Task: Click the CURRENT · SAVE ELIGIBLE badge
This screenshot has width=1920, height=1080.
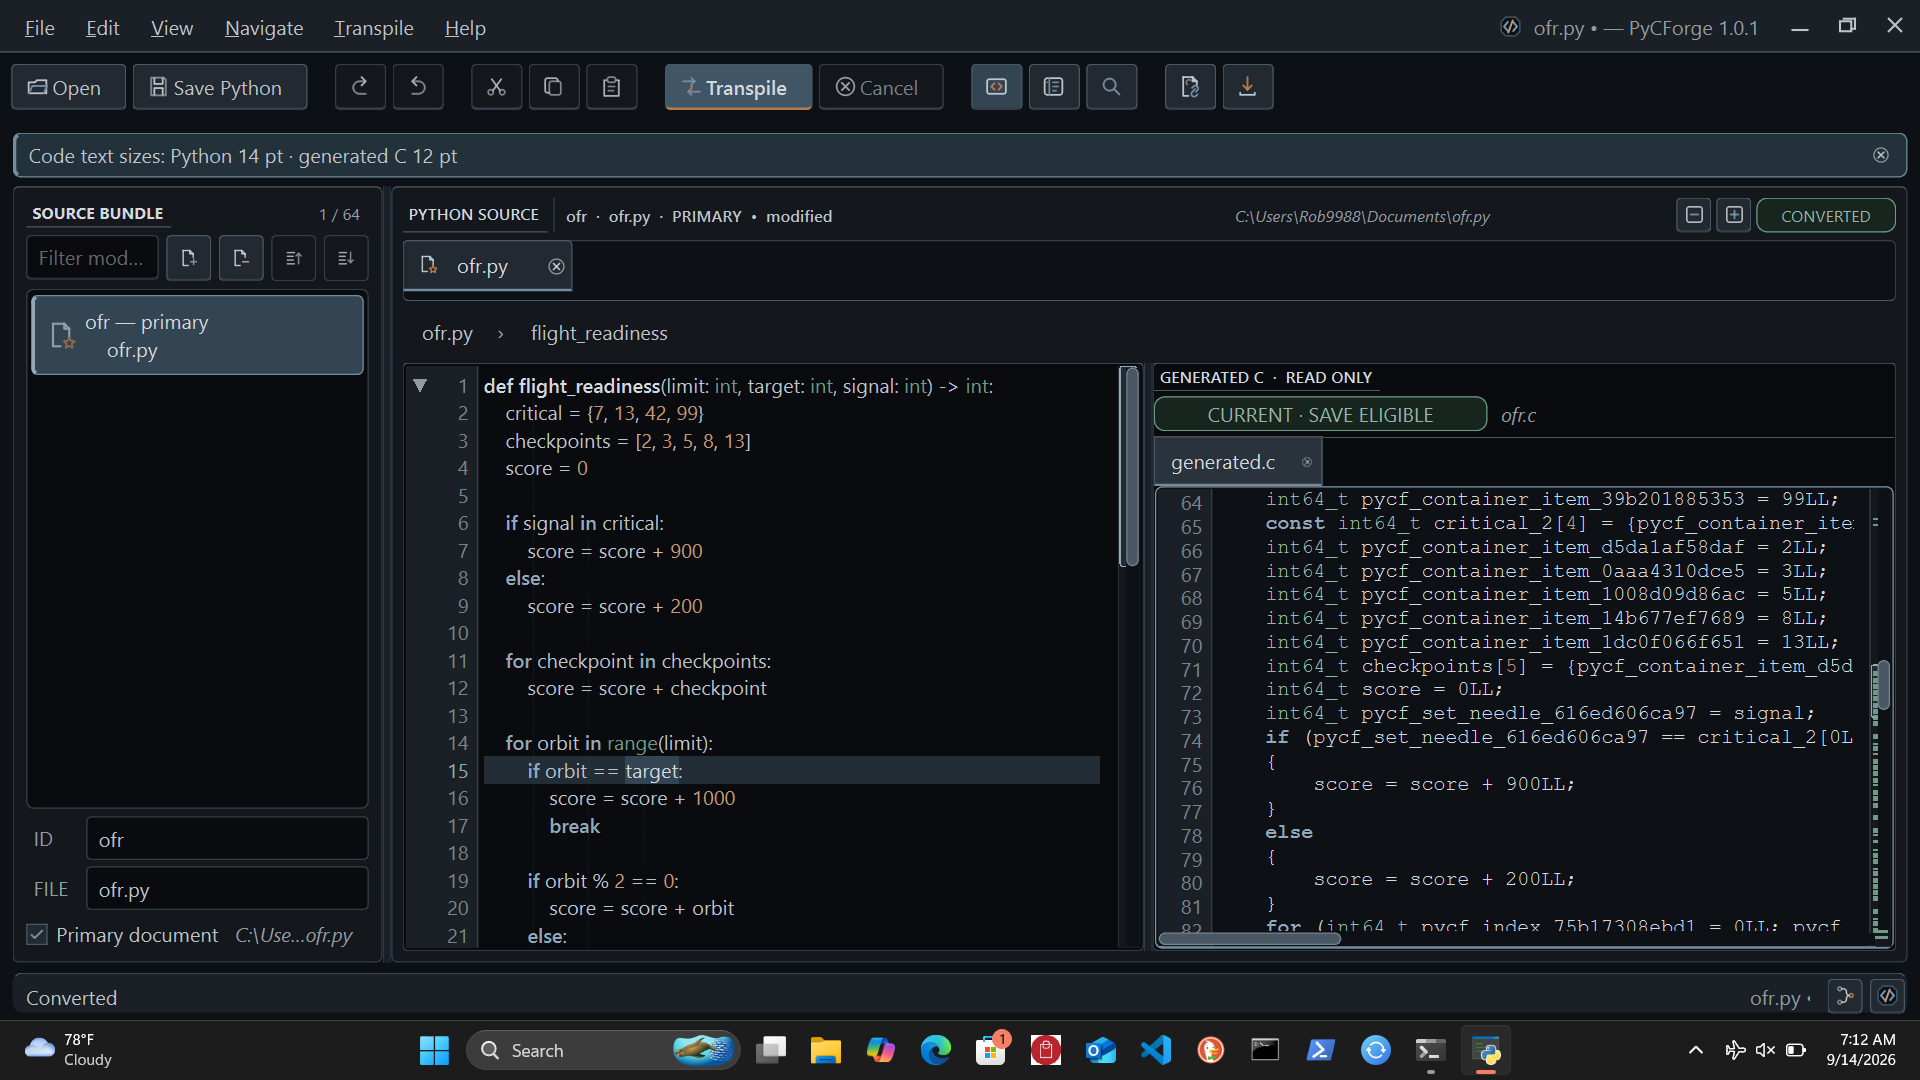Action: [1320, 415]
